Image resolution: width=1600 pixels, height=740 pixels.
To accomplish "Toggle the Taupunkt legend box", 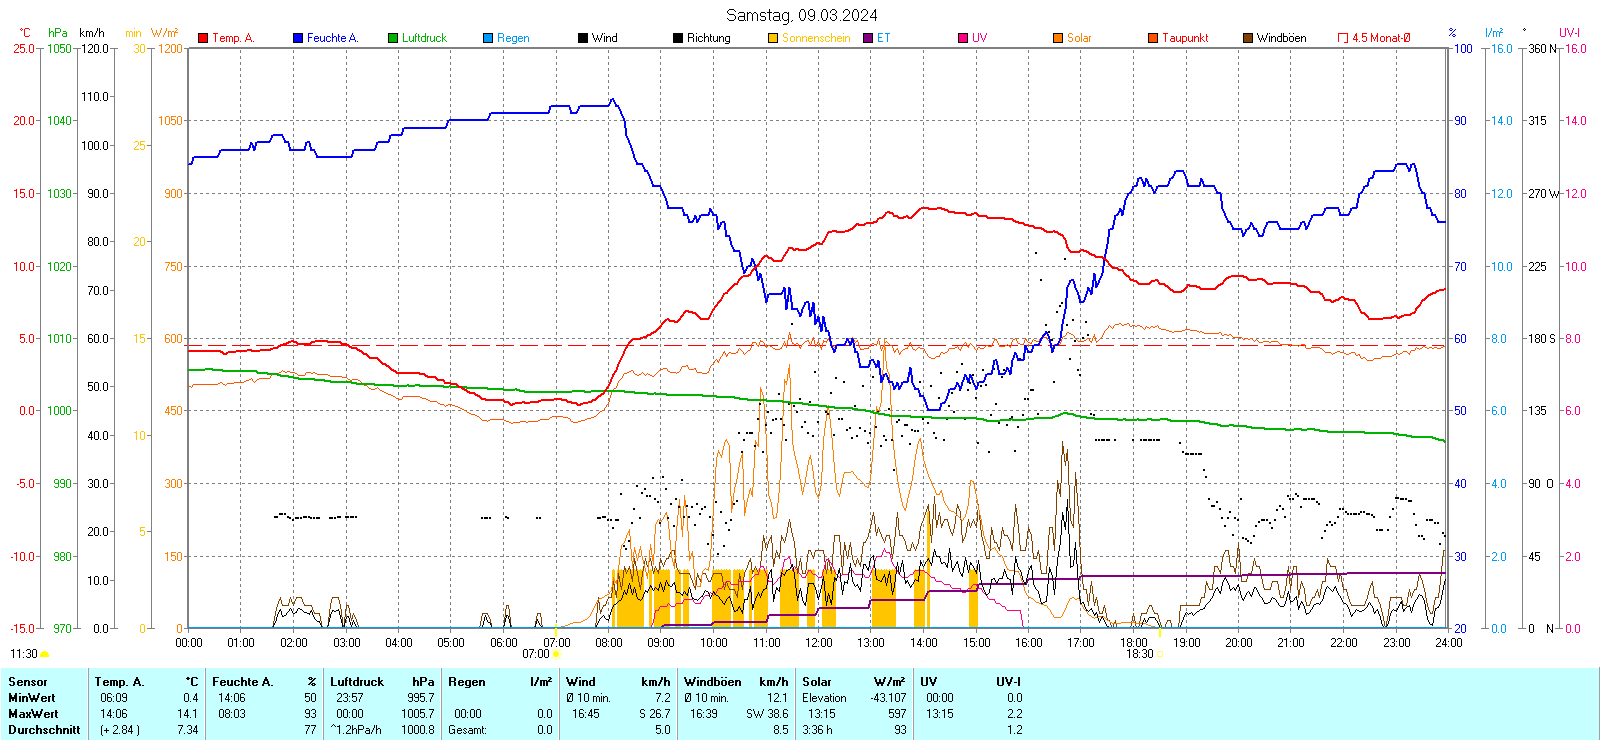I will 1153,38.
